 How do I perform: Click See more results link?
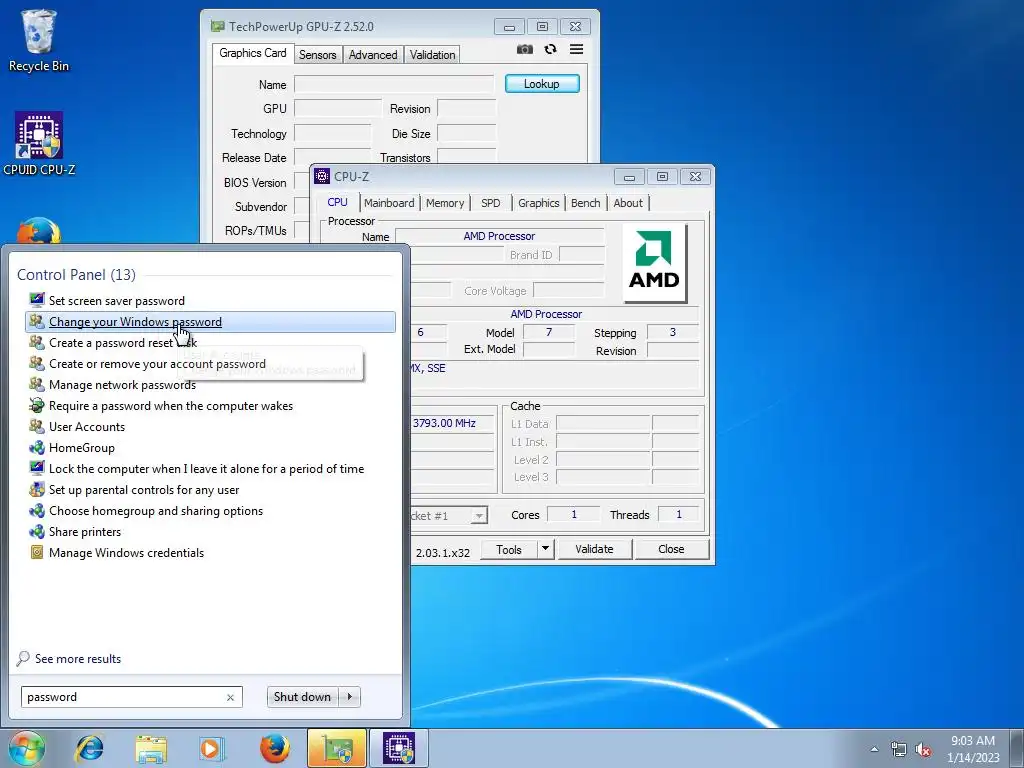coord(78,659)
